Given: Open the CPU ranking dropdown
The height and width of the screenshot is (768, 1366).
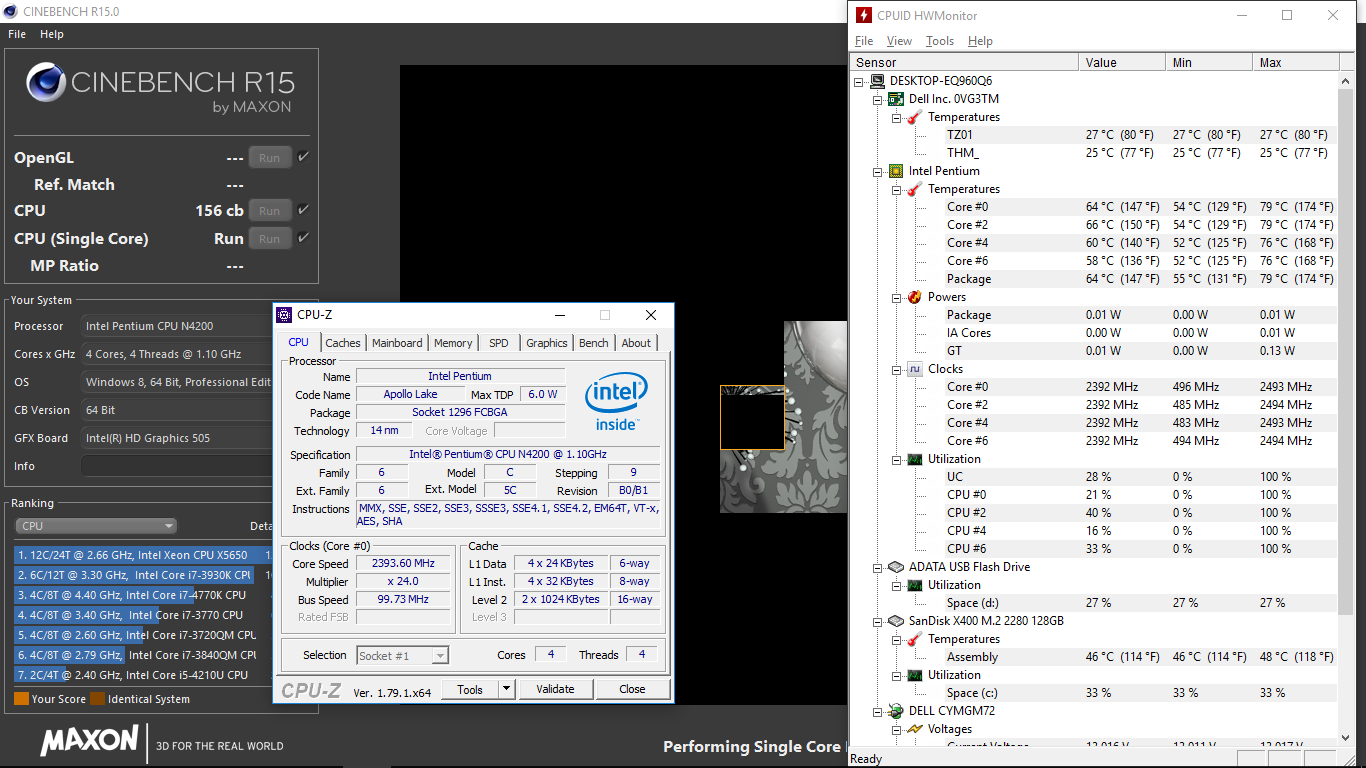Looking at the screenshot, I should coord(96,526).
